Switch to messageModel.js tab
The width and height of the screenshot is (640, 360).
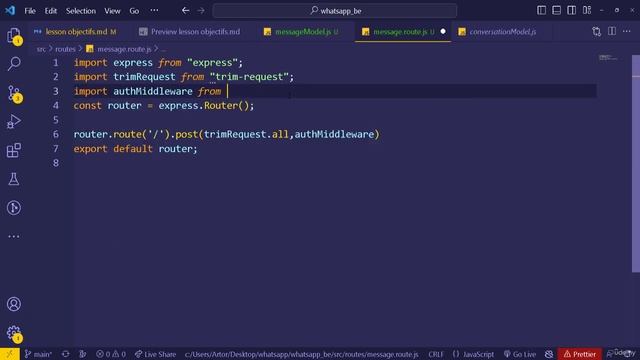[302, 31]
